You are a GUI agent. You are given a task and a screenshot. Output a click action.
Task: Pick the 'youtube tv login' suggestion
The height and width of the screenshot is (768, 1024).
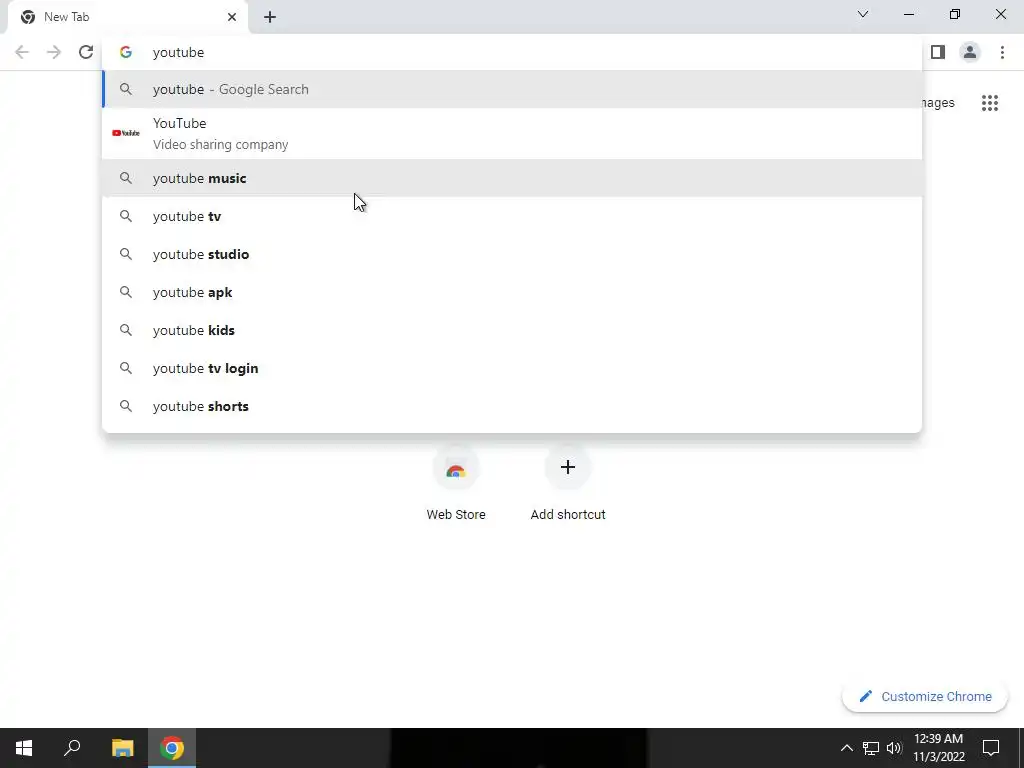pyautogui.click(x=512, y=368)
